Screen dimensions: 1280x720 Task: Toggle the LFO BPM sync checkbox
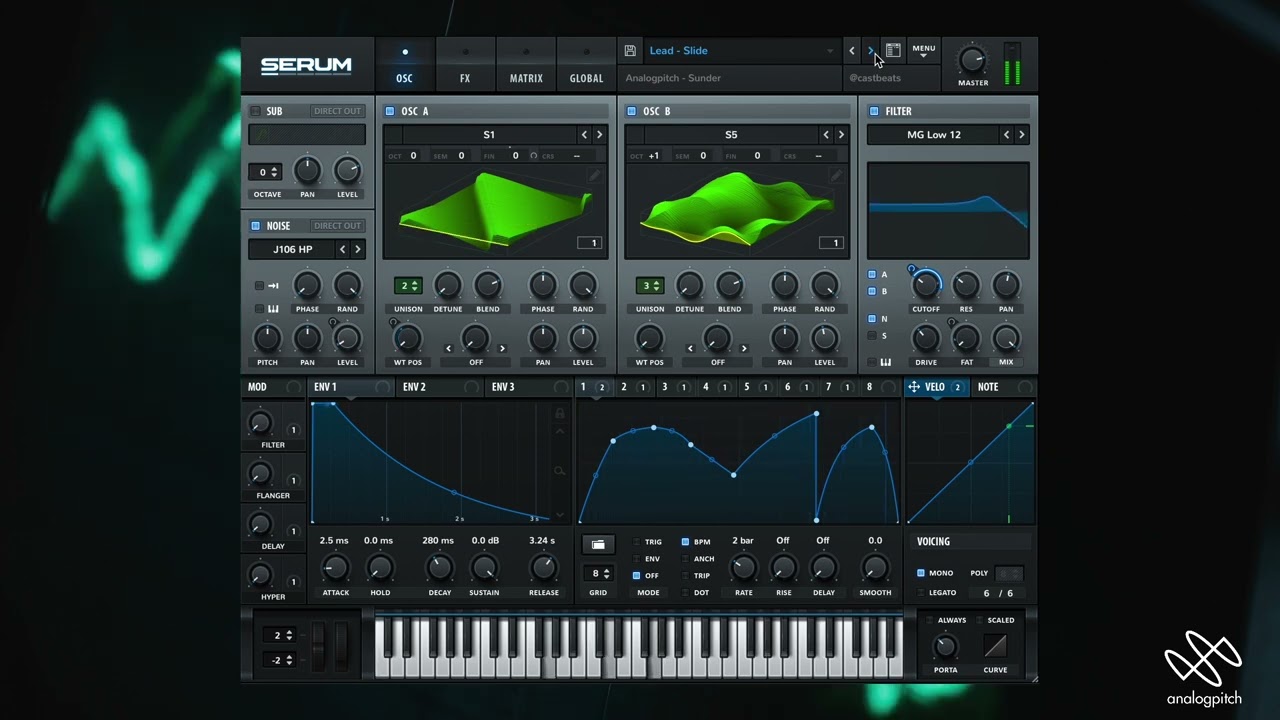(x=685, y=542)
